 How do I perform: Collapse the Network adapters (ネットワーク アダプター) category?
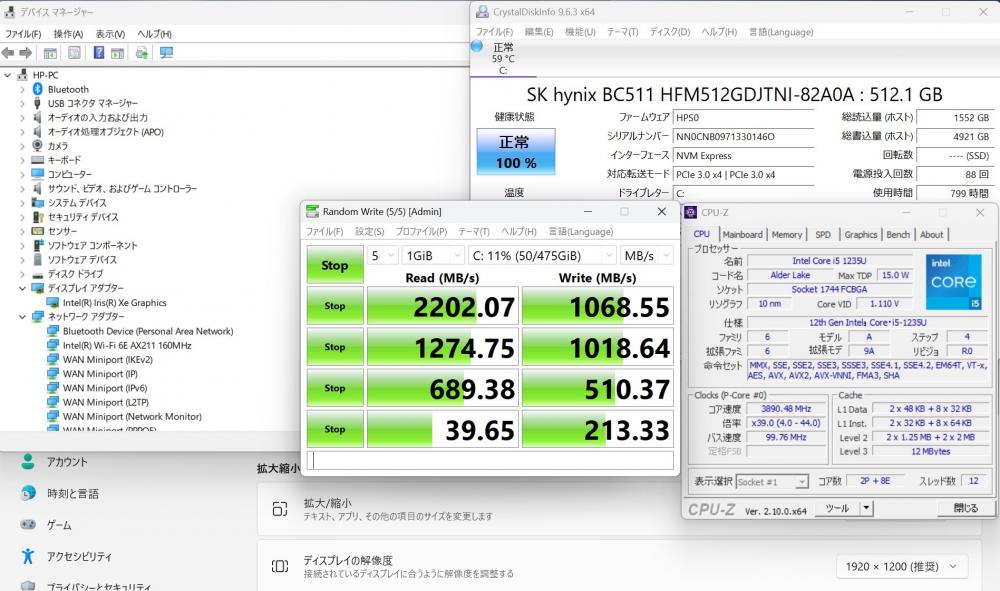22,317
